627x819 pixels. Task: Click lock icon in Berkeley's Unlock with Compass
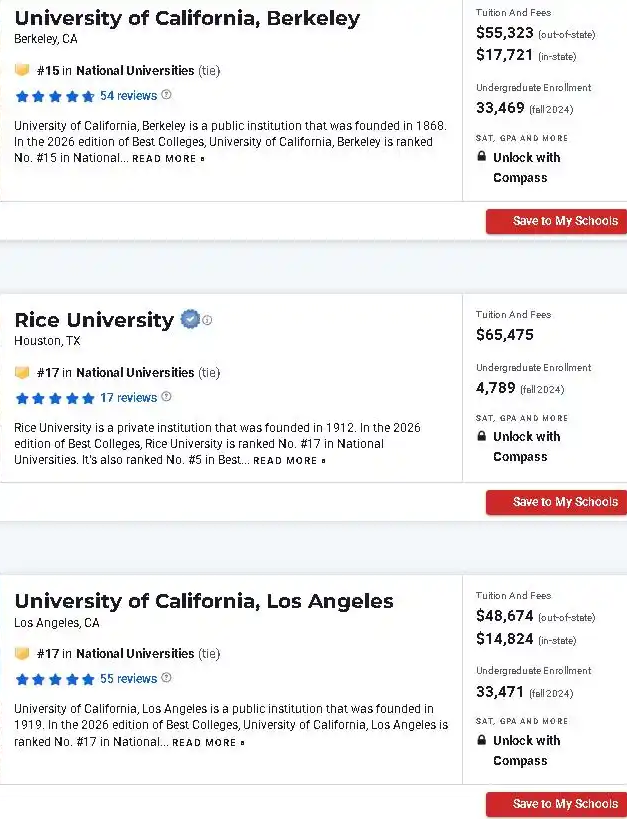(x=481, y=157)
